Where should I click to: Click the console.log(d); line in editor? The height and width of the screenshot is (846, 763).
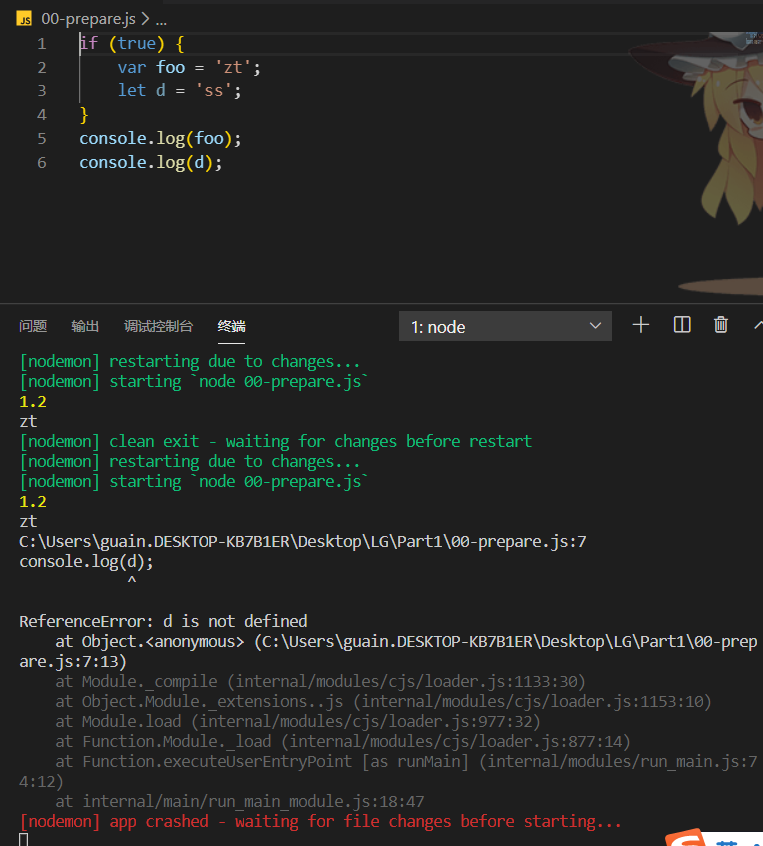pyautogui.click(x=151, y=162)
